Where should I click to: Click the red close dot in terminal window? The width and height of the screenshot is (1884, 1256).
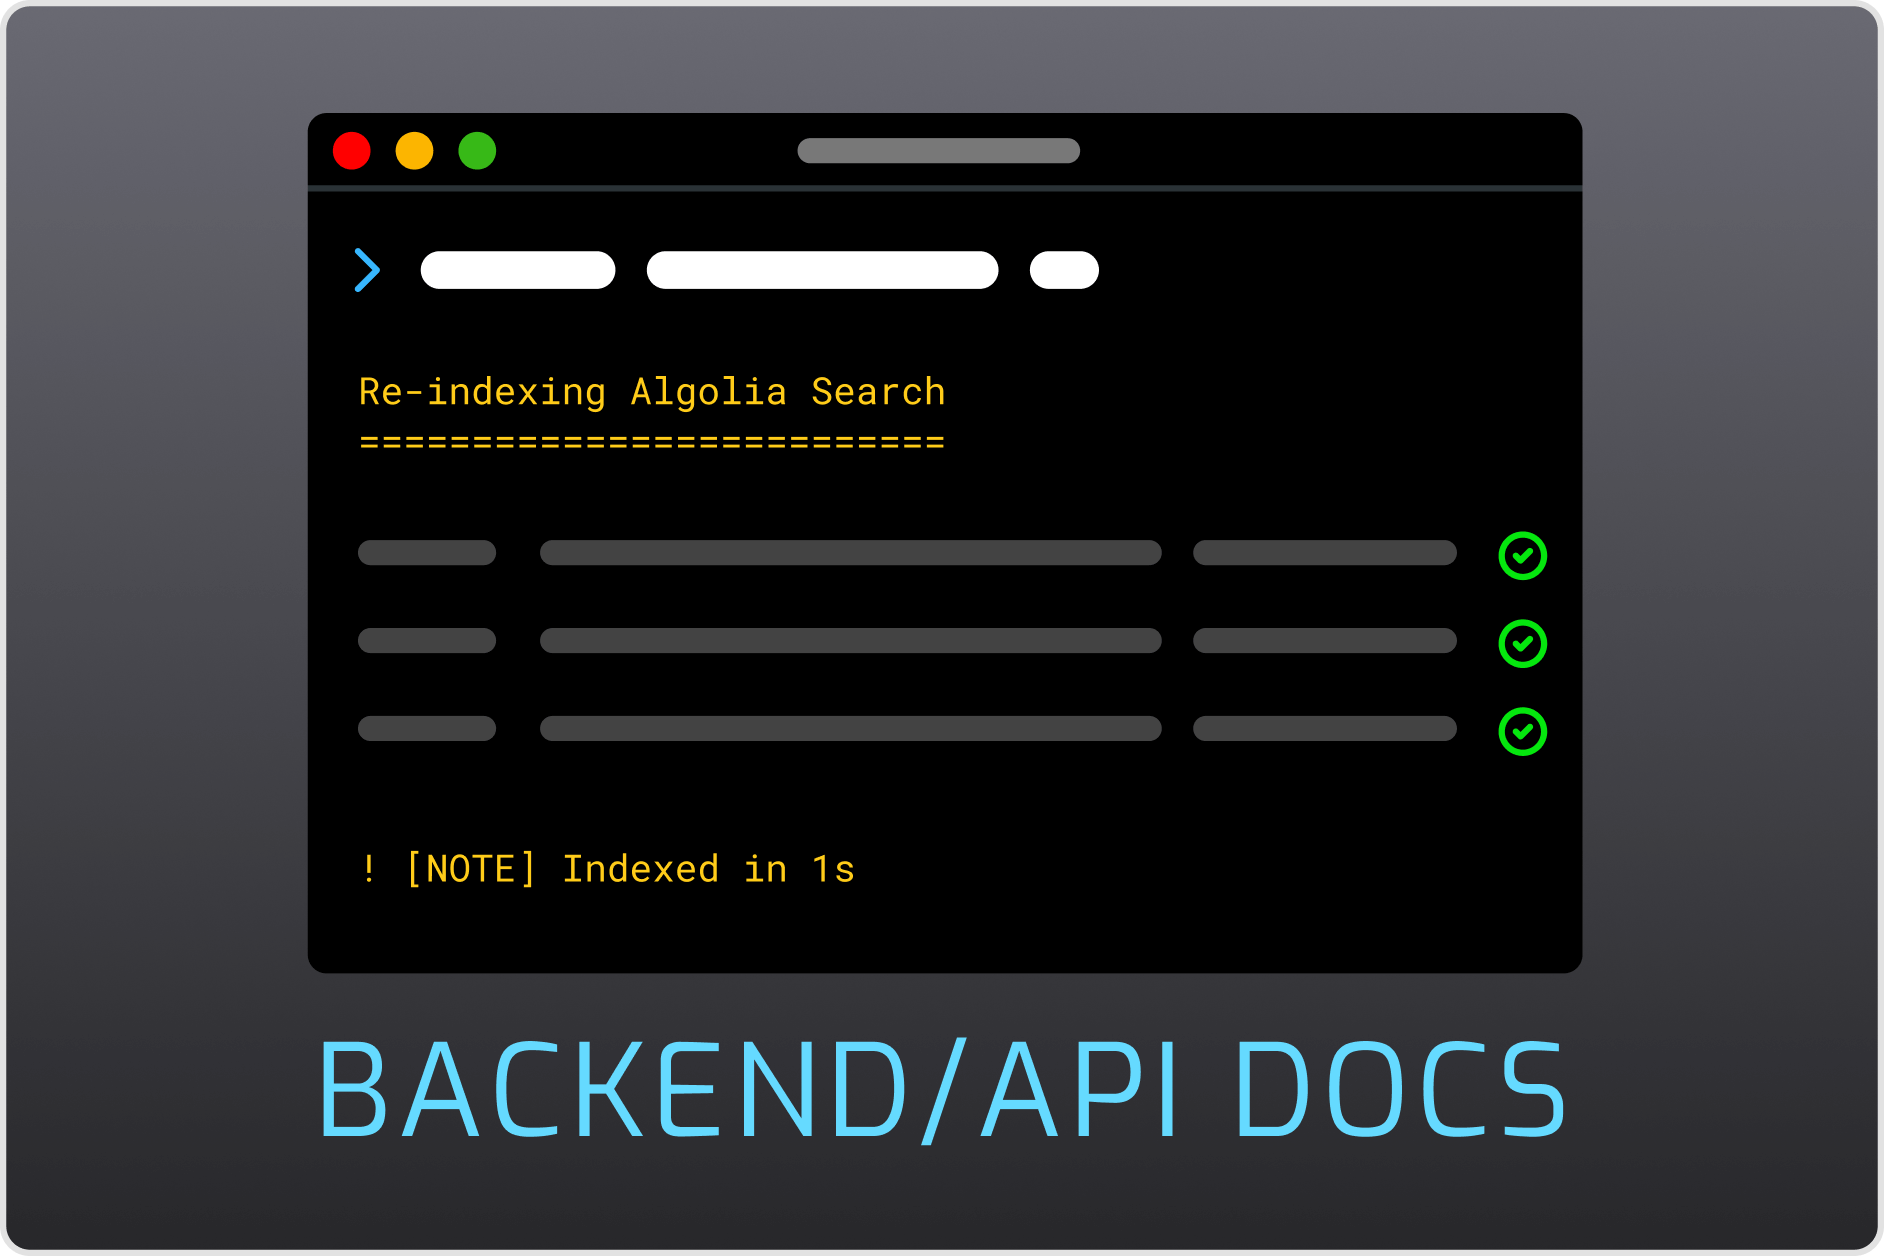point(352,151)
